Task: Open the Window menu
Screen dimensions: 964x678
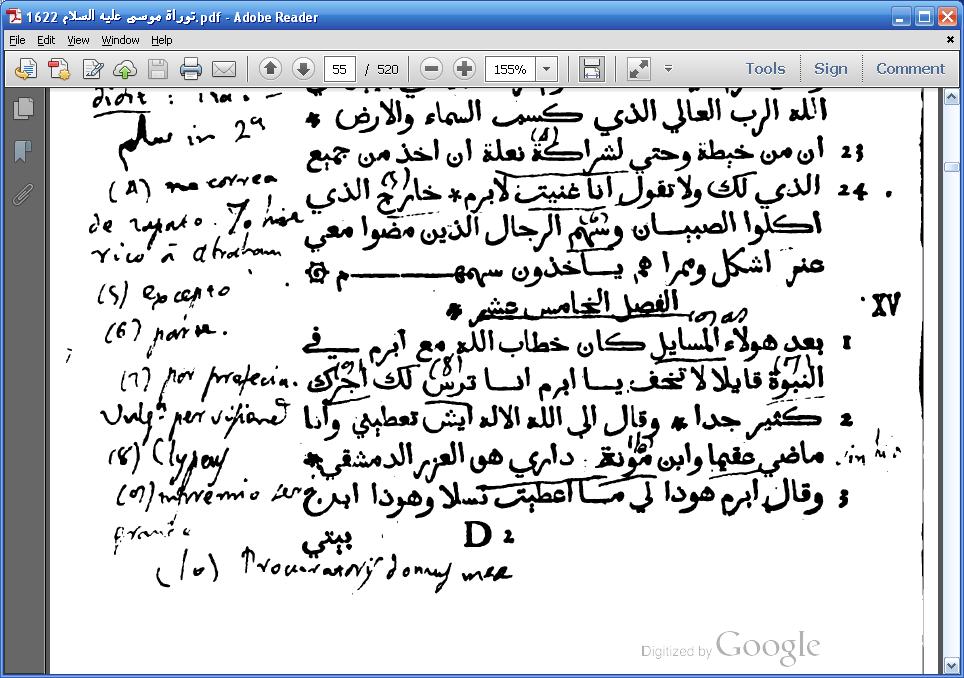Action: (120, 40)
